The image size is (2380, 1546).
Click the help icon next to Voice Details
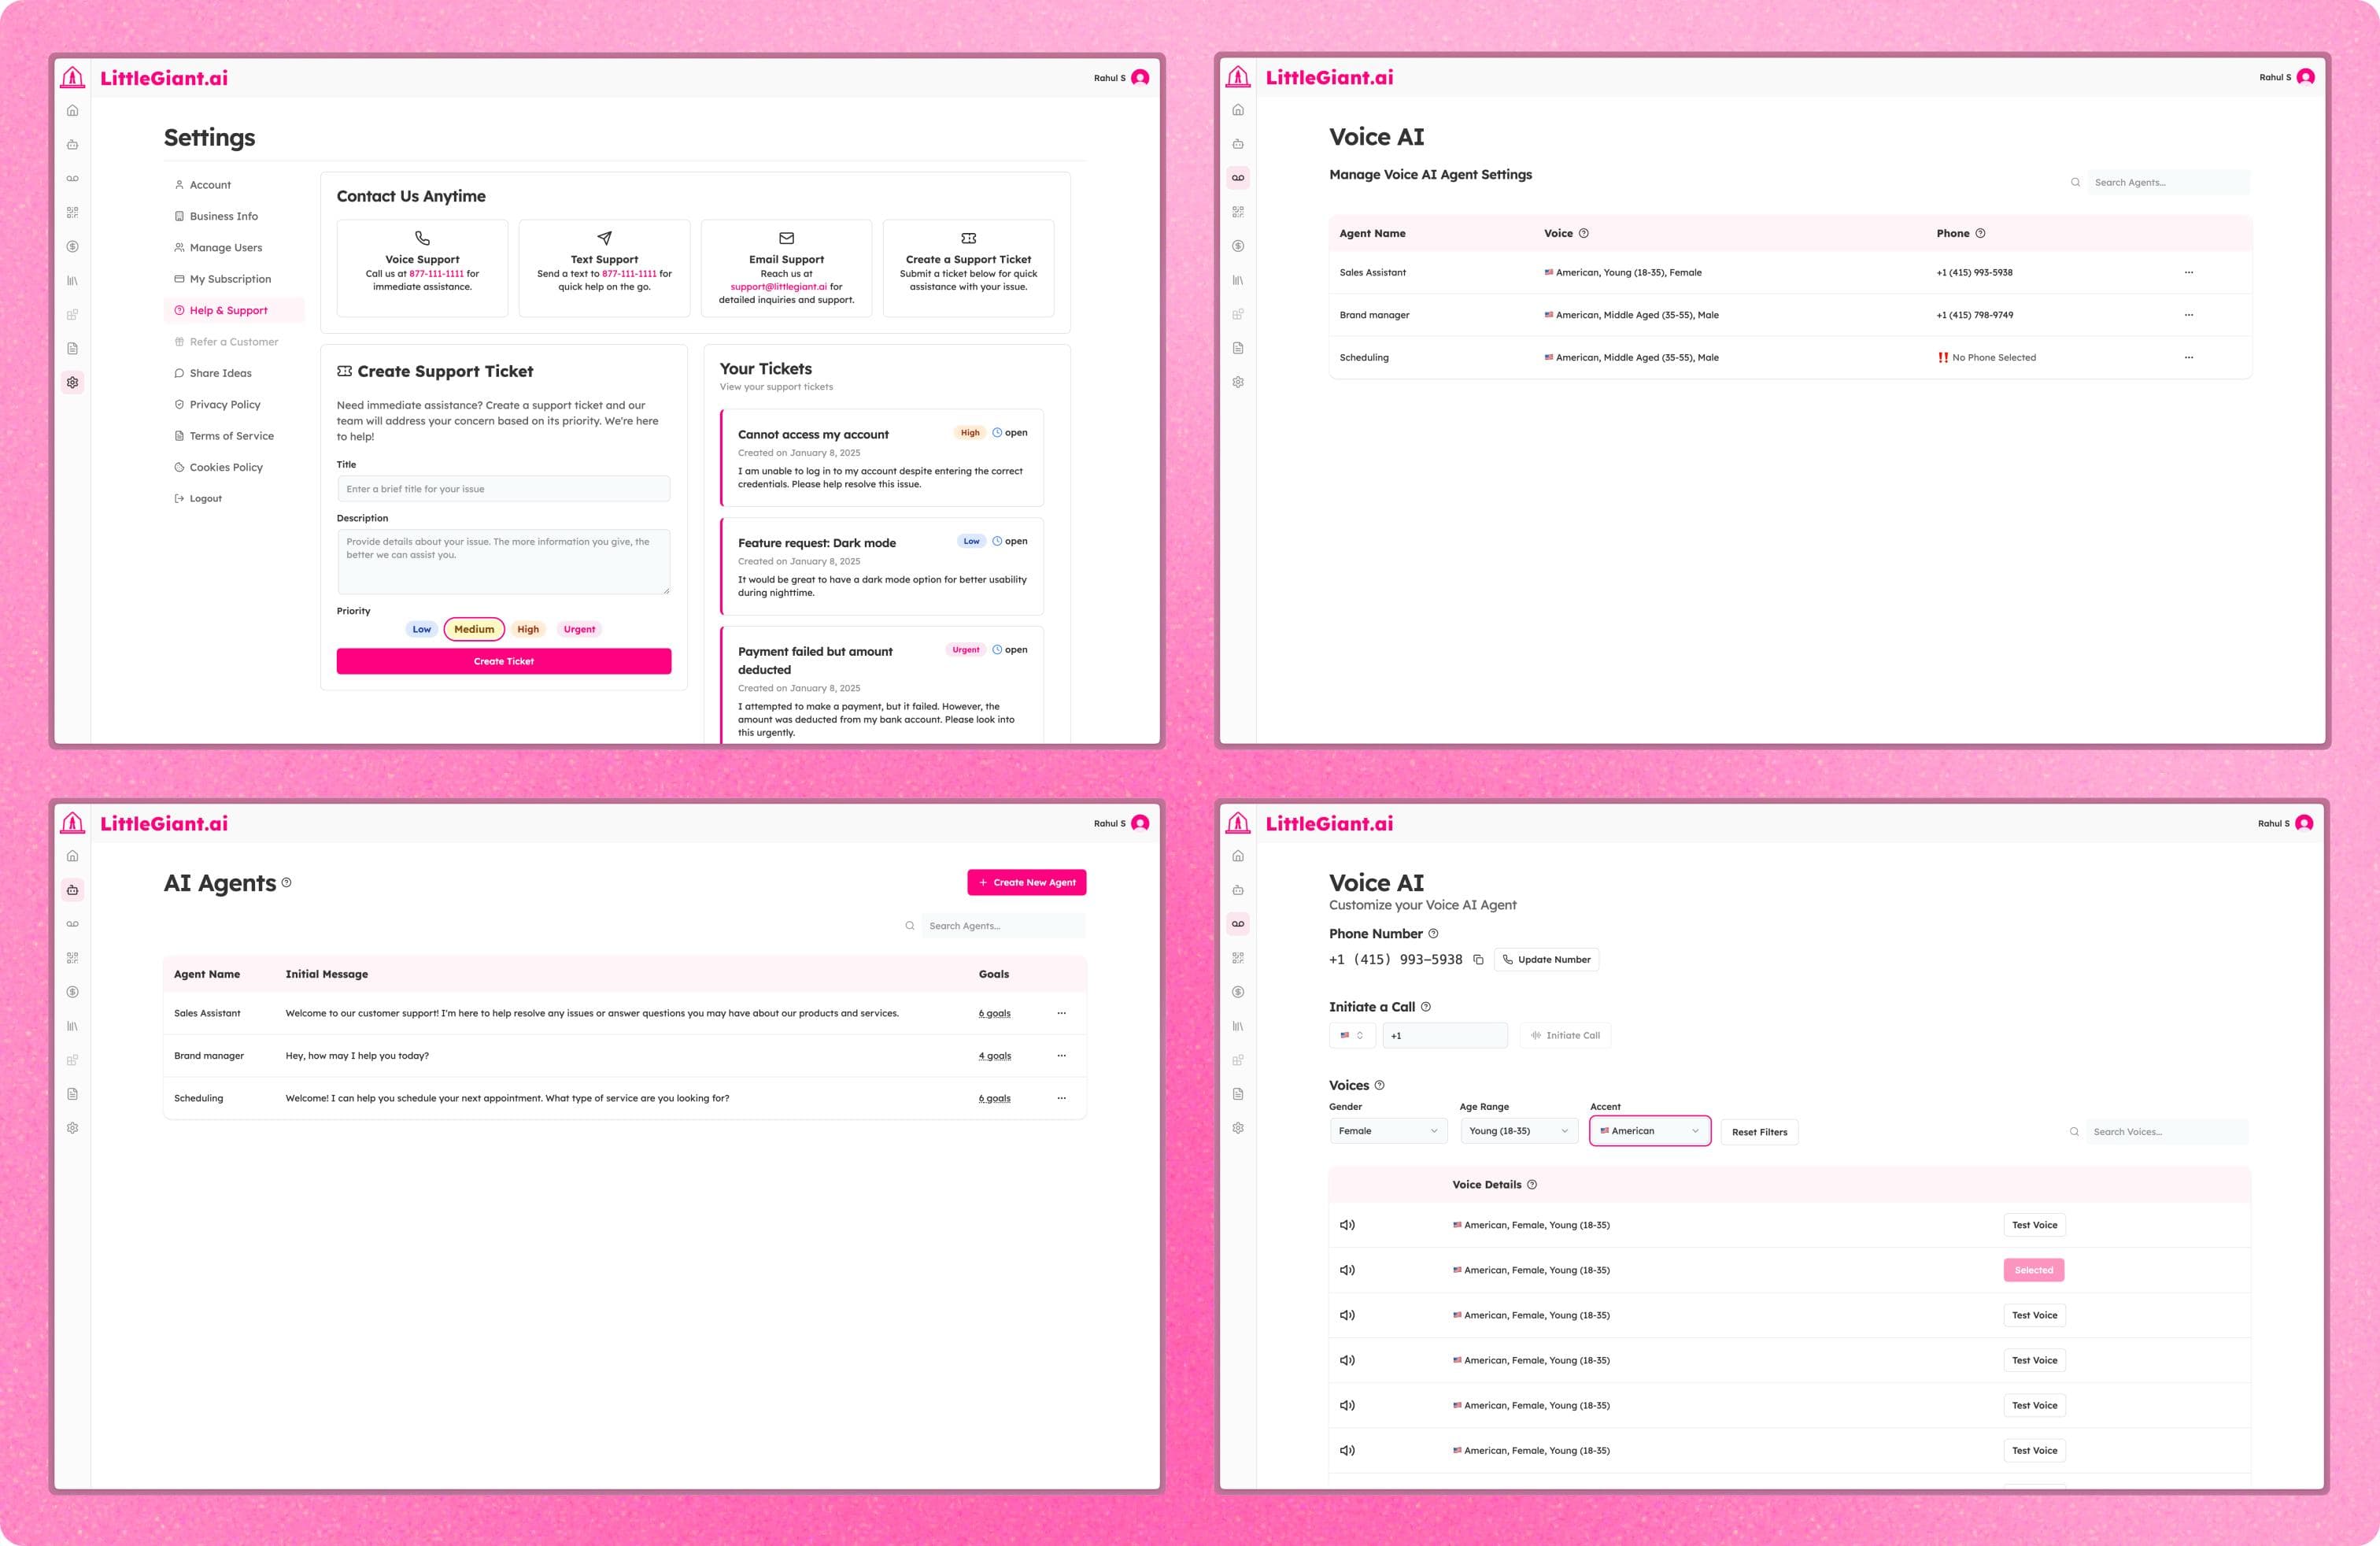tap(1532, 1185)
